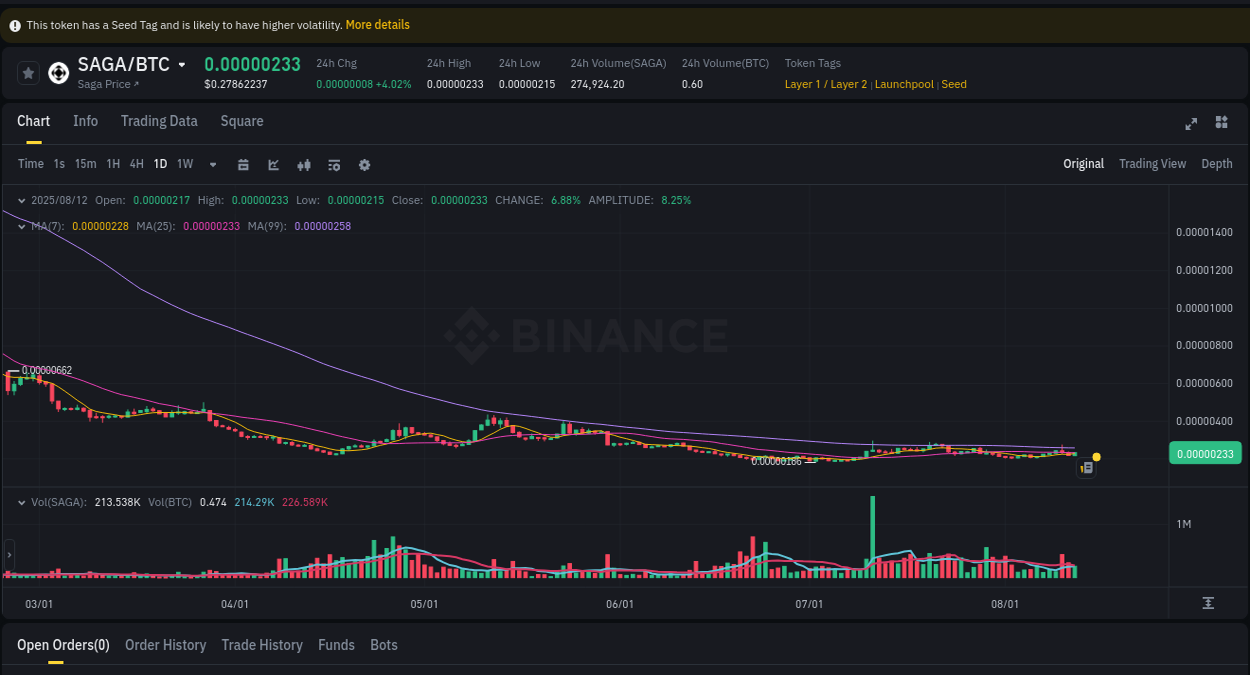Select the 1H interval
The image size is (1250, 675).
pos(113,164)
